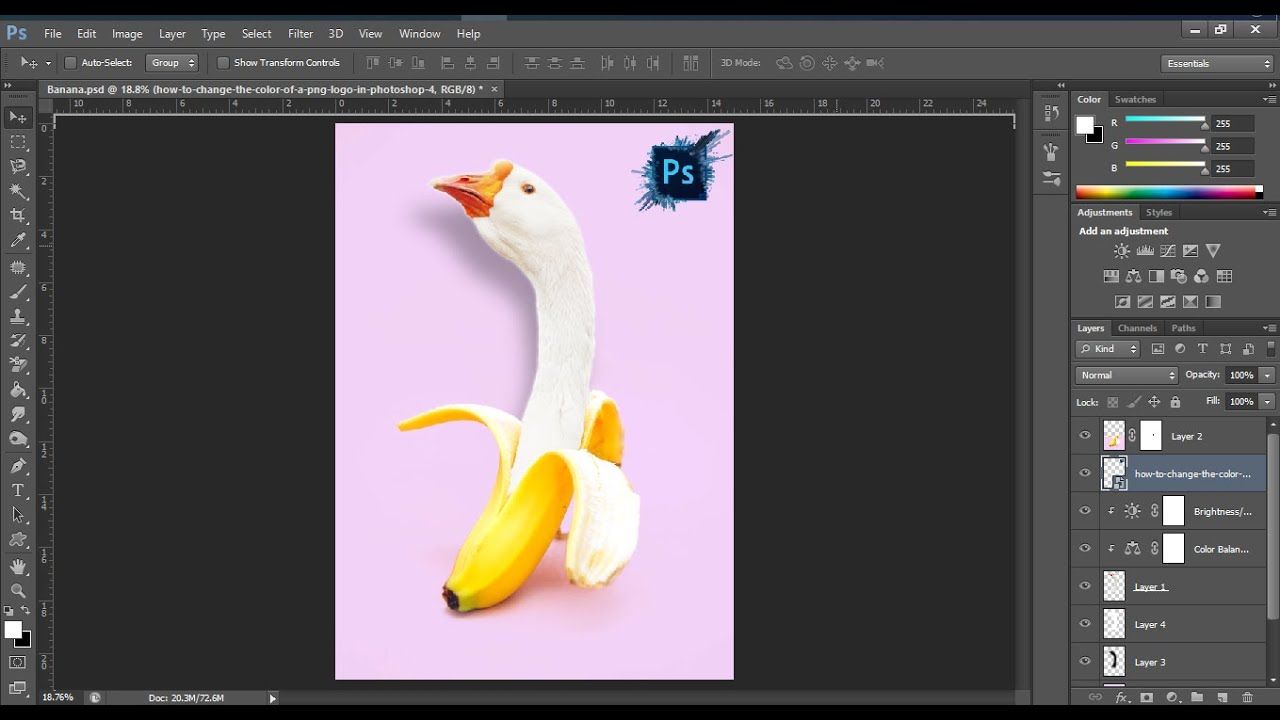Add a Brightness/Contrast adjustment from Adjustments panel
This screenshot has height=720, width=1280.
coord(1122,251)
